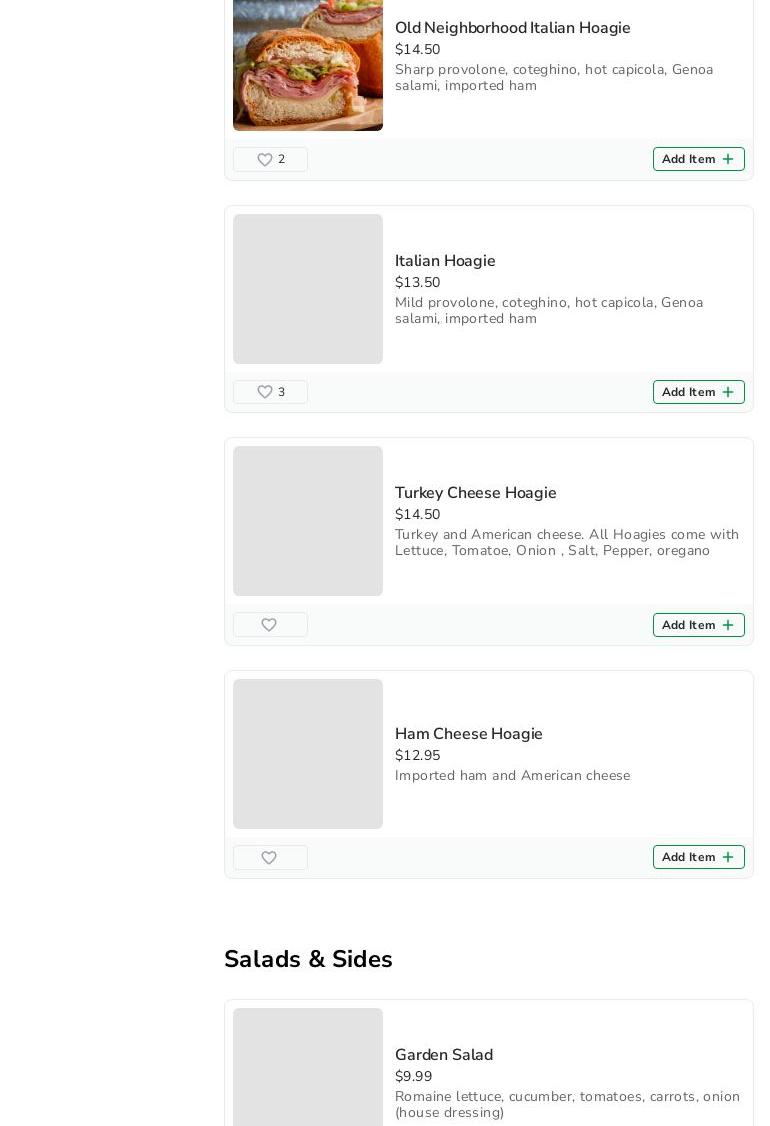This screenshot has height=1126, width=770.
Task: Tap the heart for Ham Cheese Hoagie
Action: 270,857
